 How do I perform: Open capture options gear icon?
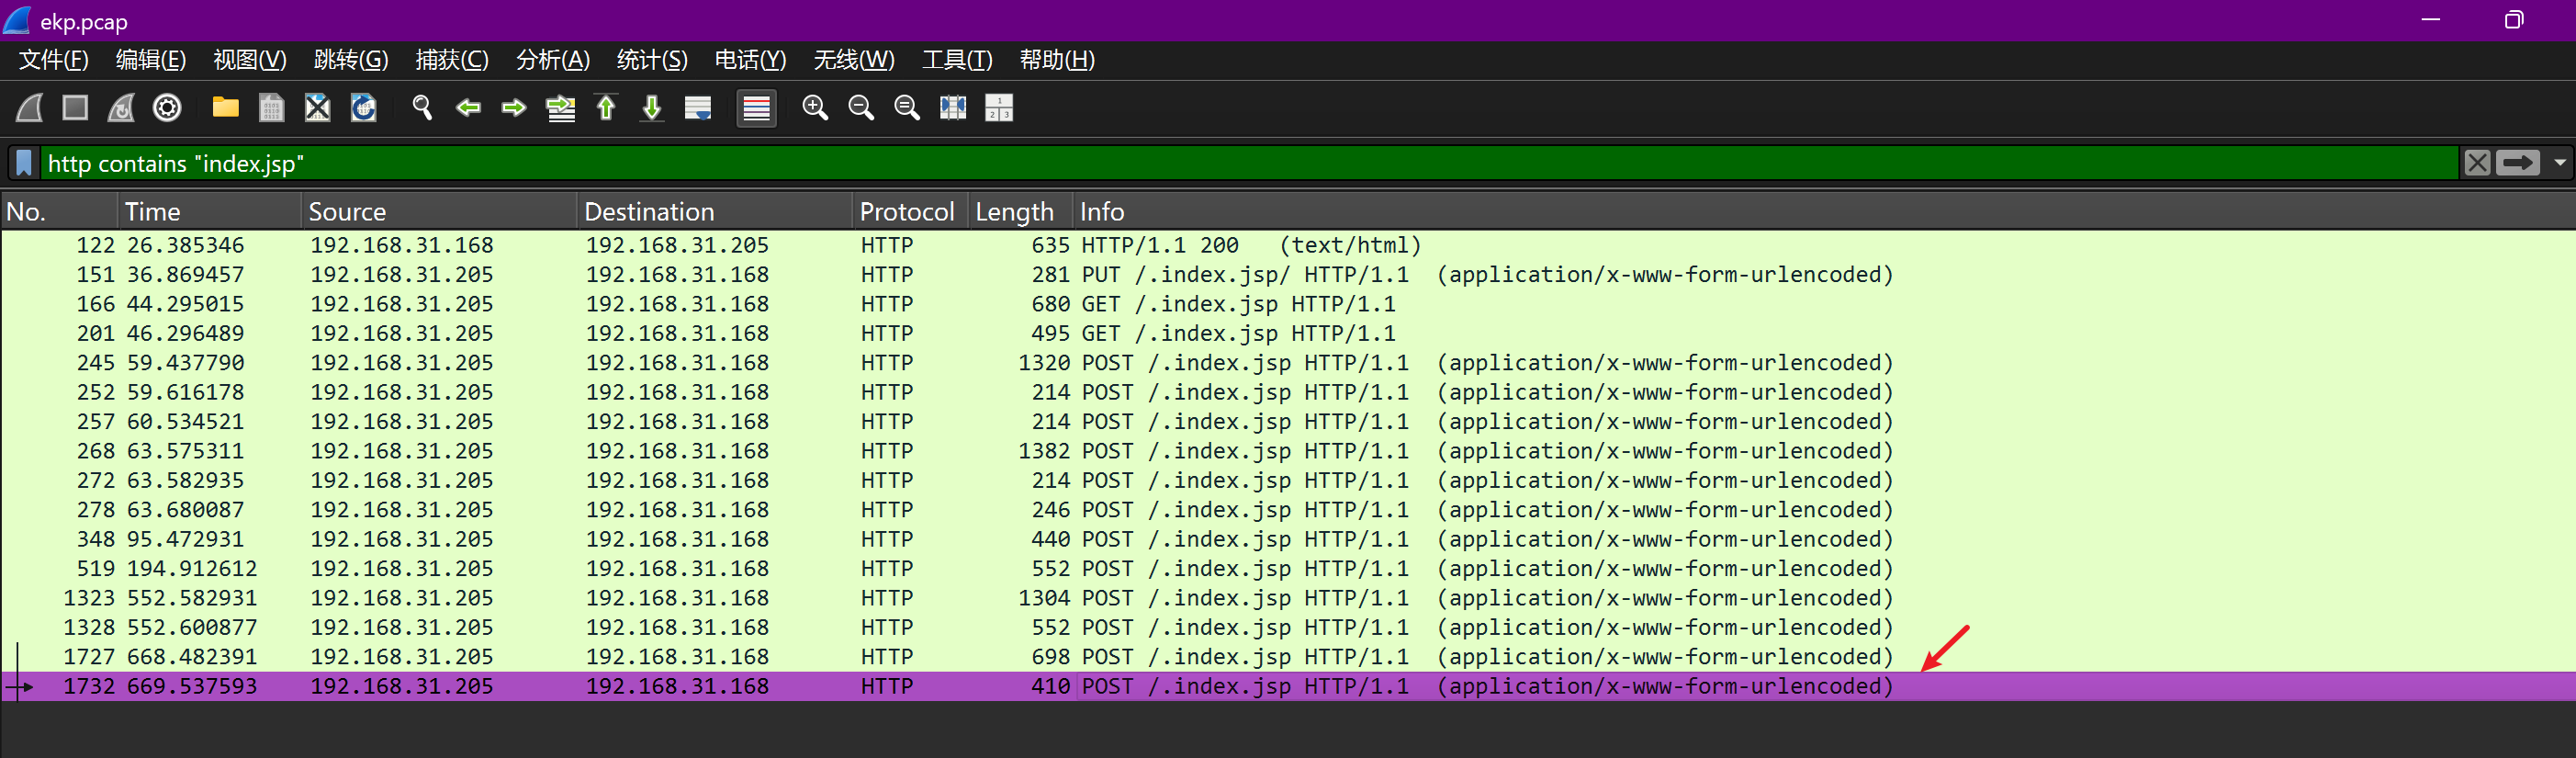click(x=167, y=108)
